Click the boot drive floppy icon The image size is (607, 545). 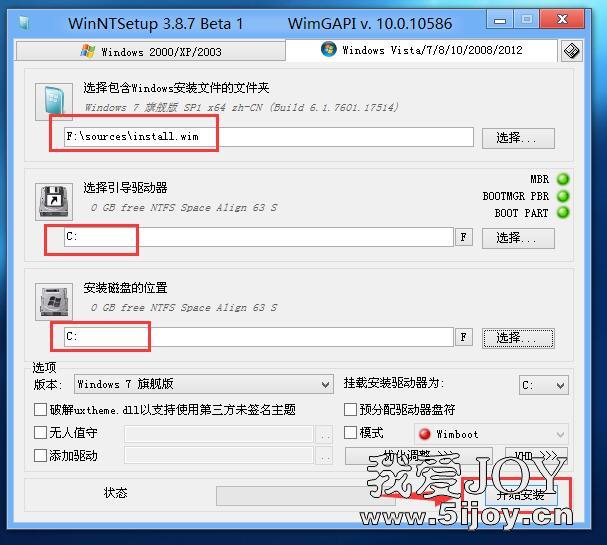point(54,202)
